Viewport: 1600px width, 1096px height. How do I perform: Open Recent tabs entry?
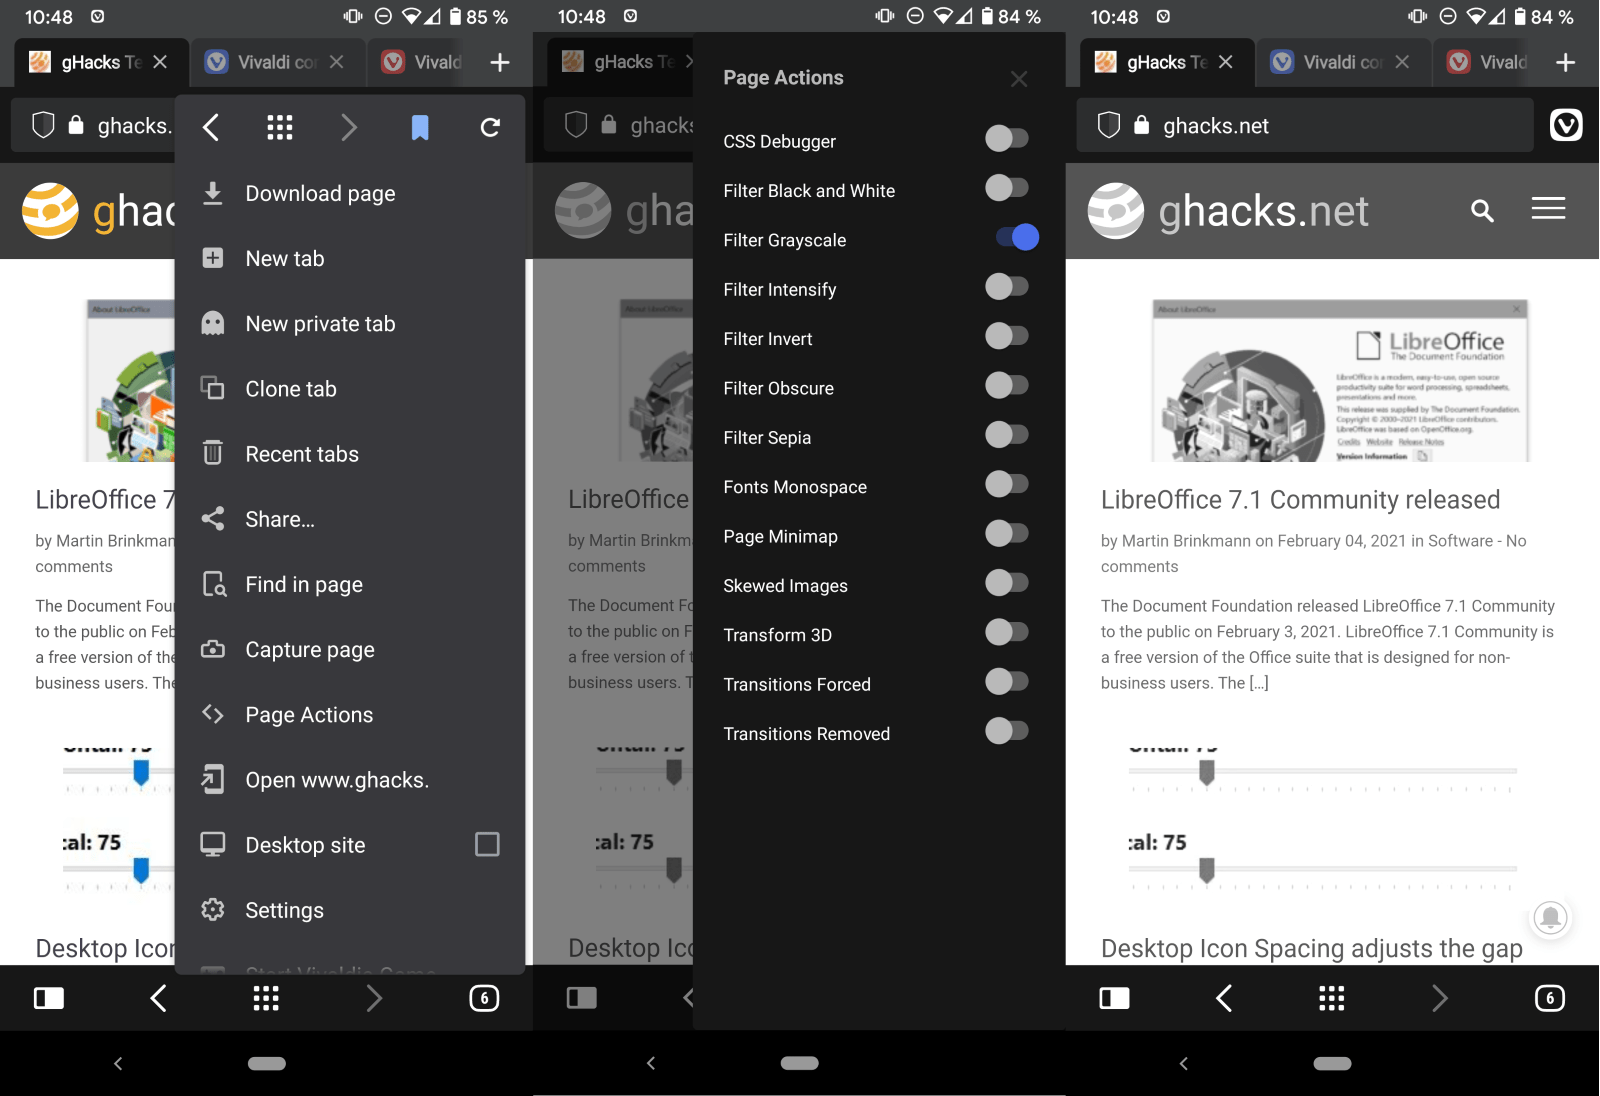click(x=350, y=453)
